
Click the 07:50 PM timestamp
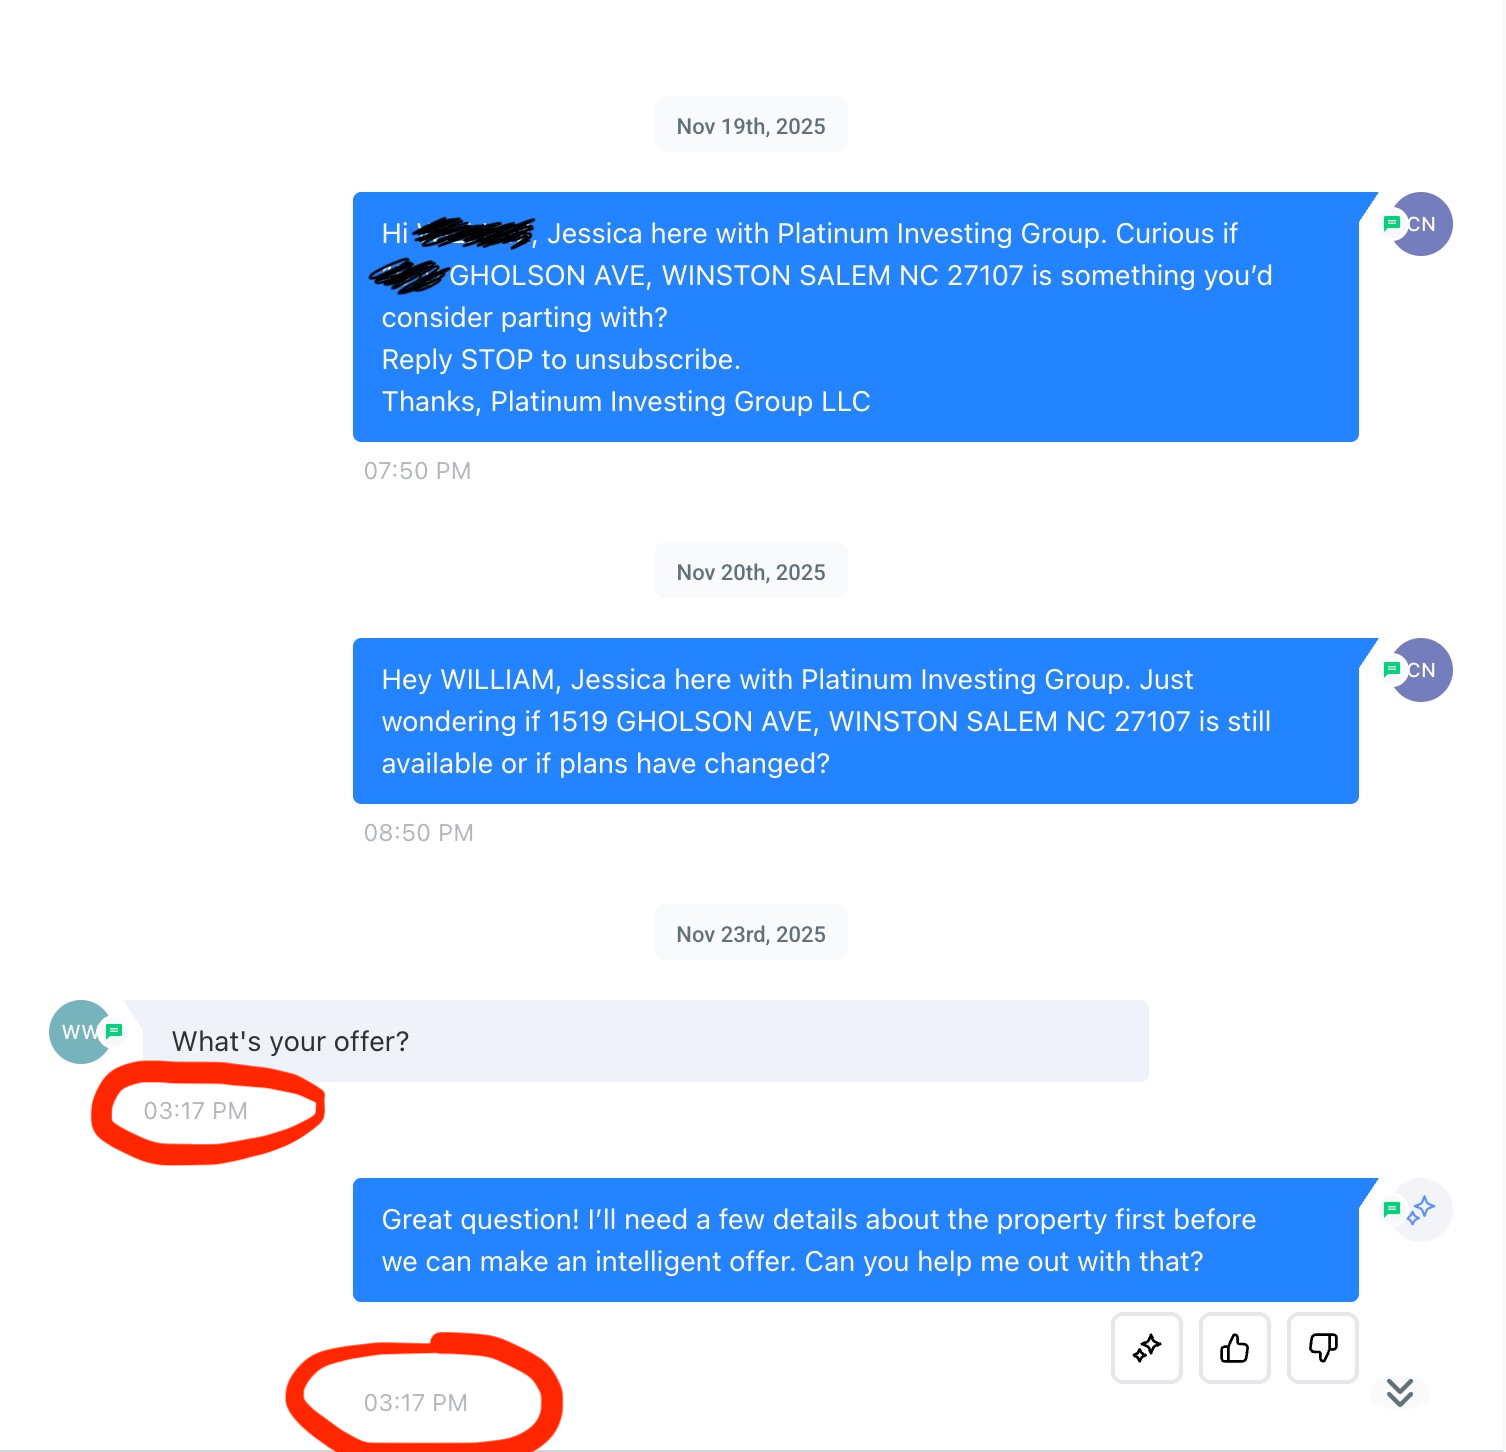pos(417,471)
